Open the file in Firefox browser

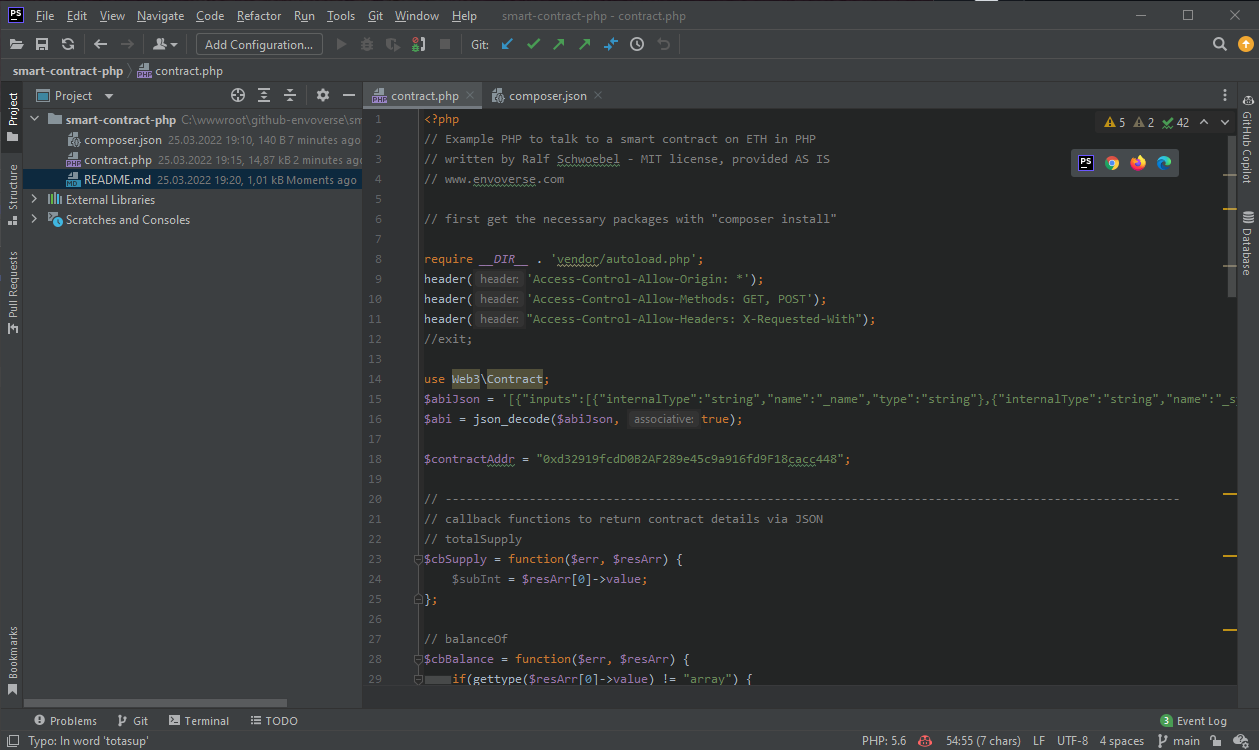(1138, 162)
